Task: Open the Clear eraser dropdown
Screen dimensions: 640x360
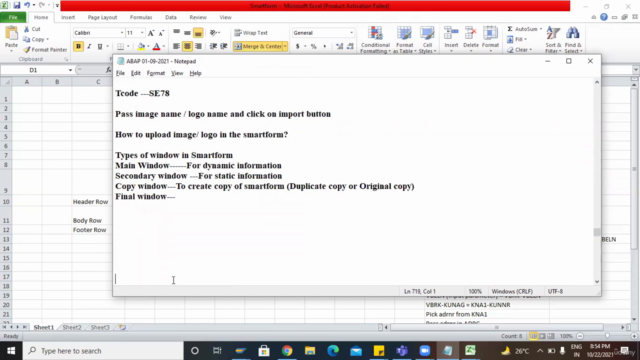Action: 520,50
